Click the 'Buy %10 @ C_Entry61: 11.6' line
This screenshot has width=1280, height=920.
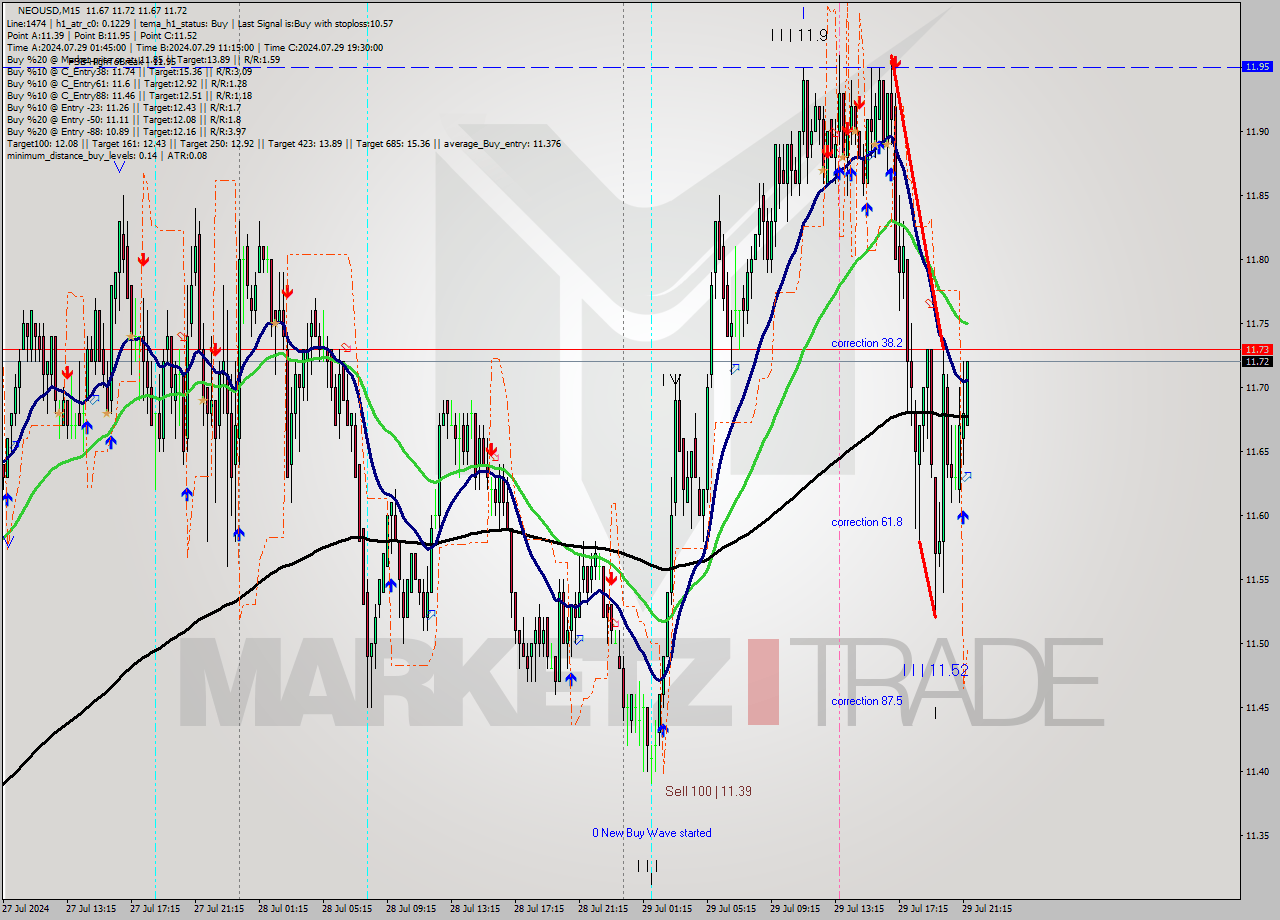tap(126, 83)
